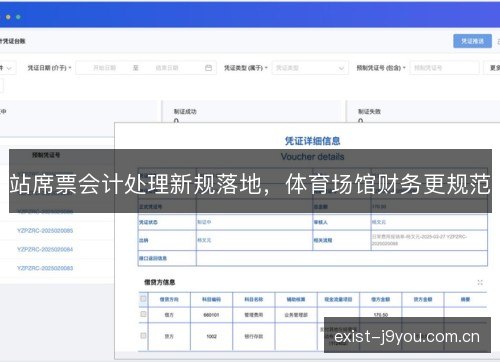This screenshot has height=362, width=500.
Task: Open the 凭证类型 (属于) operator dropdown
Action: click(x=246, y=68)
